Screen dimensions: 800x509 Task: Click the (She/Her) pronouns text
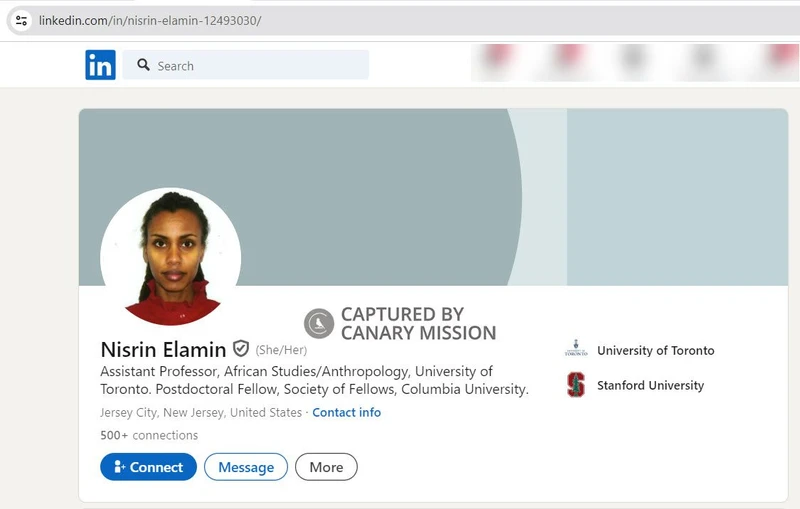coord(281,350)
